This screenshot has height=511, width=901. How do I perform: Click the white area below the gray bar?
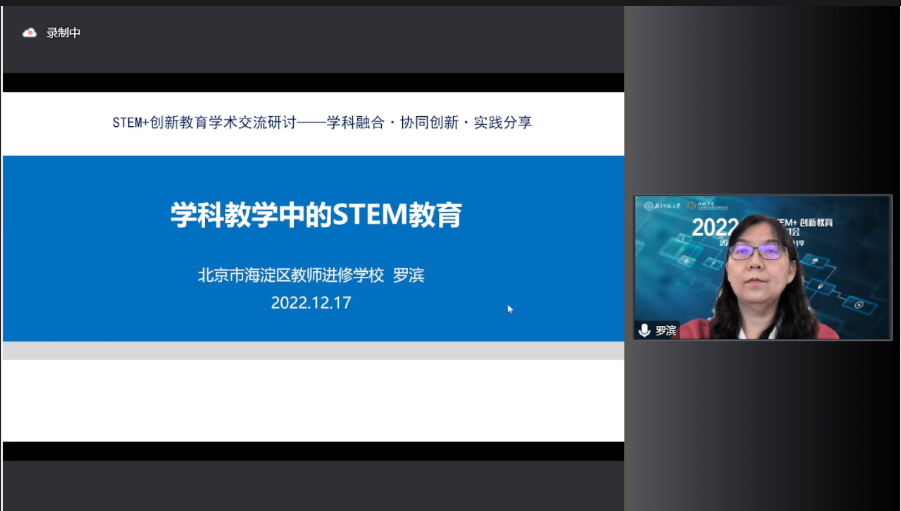[313, 400]
